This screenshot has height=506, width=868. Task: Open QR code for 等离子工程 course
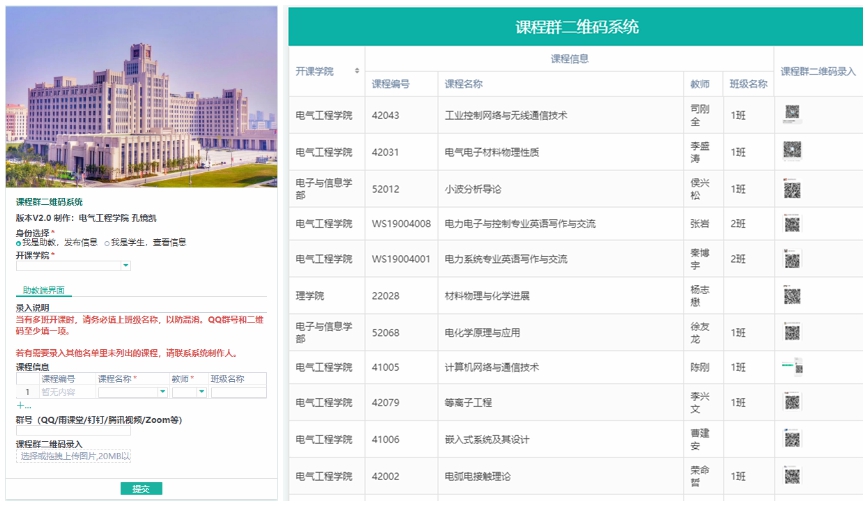tap(792, 402)
